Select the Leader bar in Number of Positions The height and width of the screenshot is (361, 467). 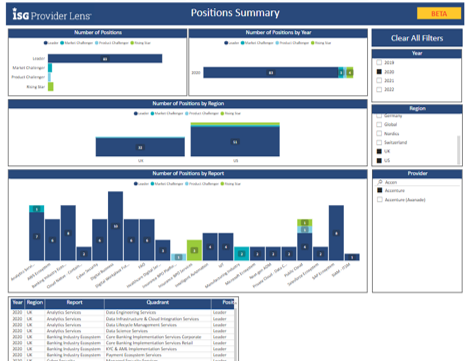[105, 59]
